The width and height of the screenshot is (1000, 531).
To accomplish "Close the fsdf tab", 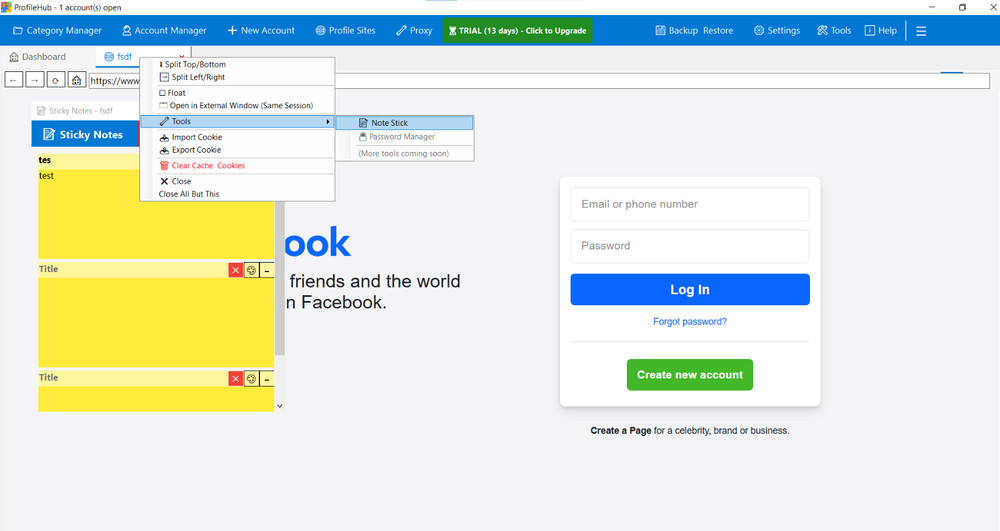I will (182, 57).
